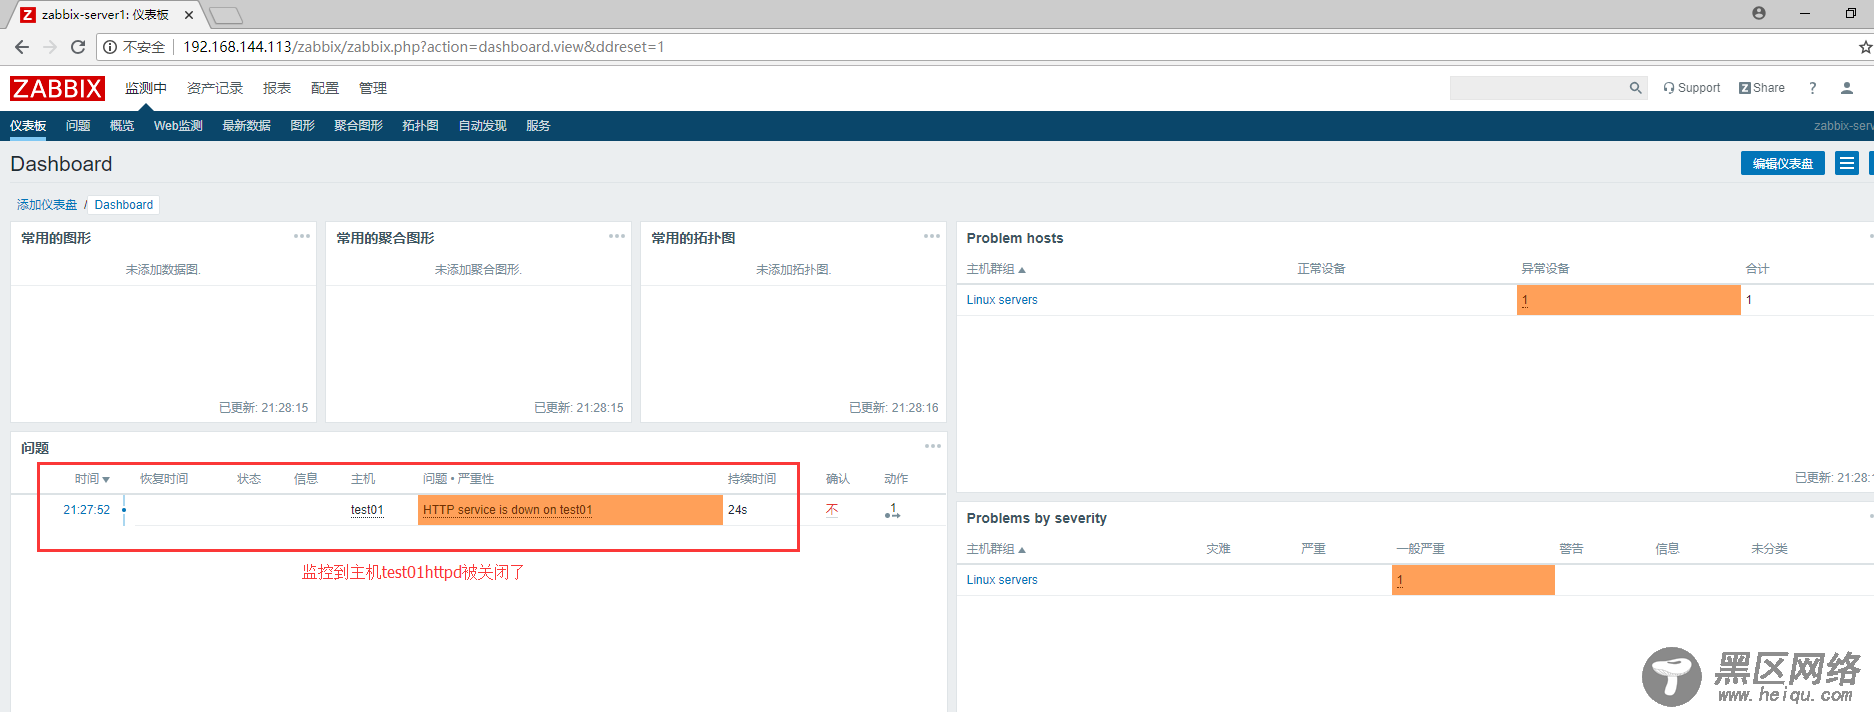The height and width of the screenshot is (712, 1874).
Task: Click the 持续时间 value 24s
Action: tap(737, 510)
